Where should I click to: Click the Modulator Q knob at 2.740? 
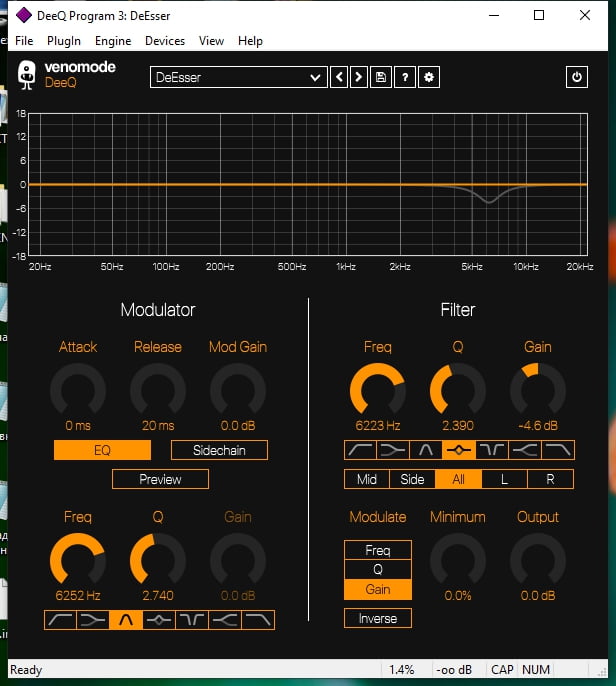[x=158, y=560]
